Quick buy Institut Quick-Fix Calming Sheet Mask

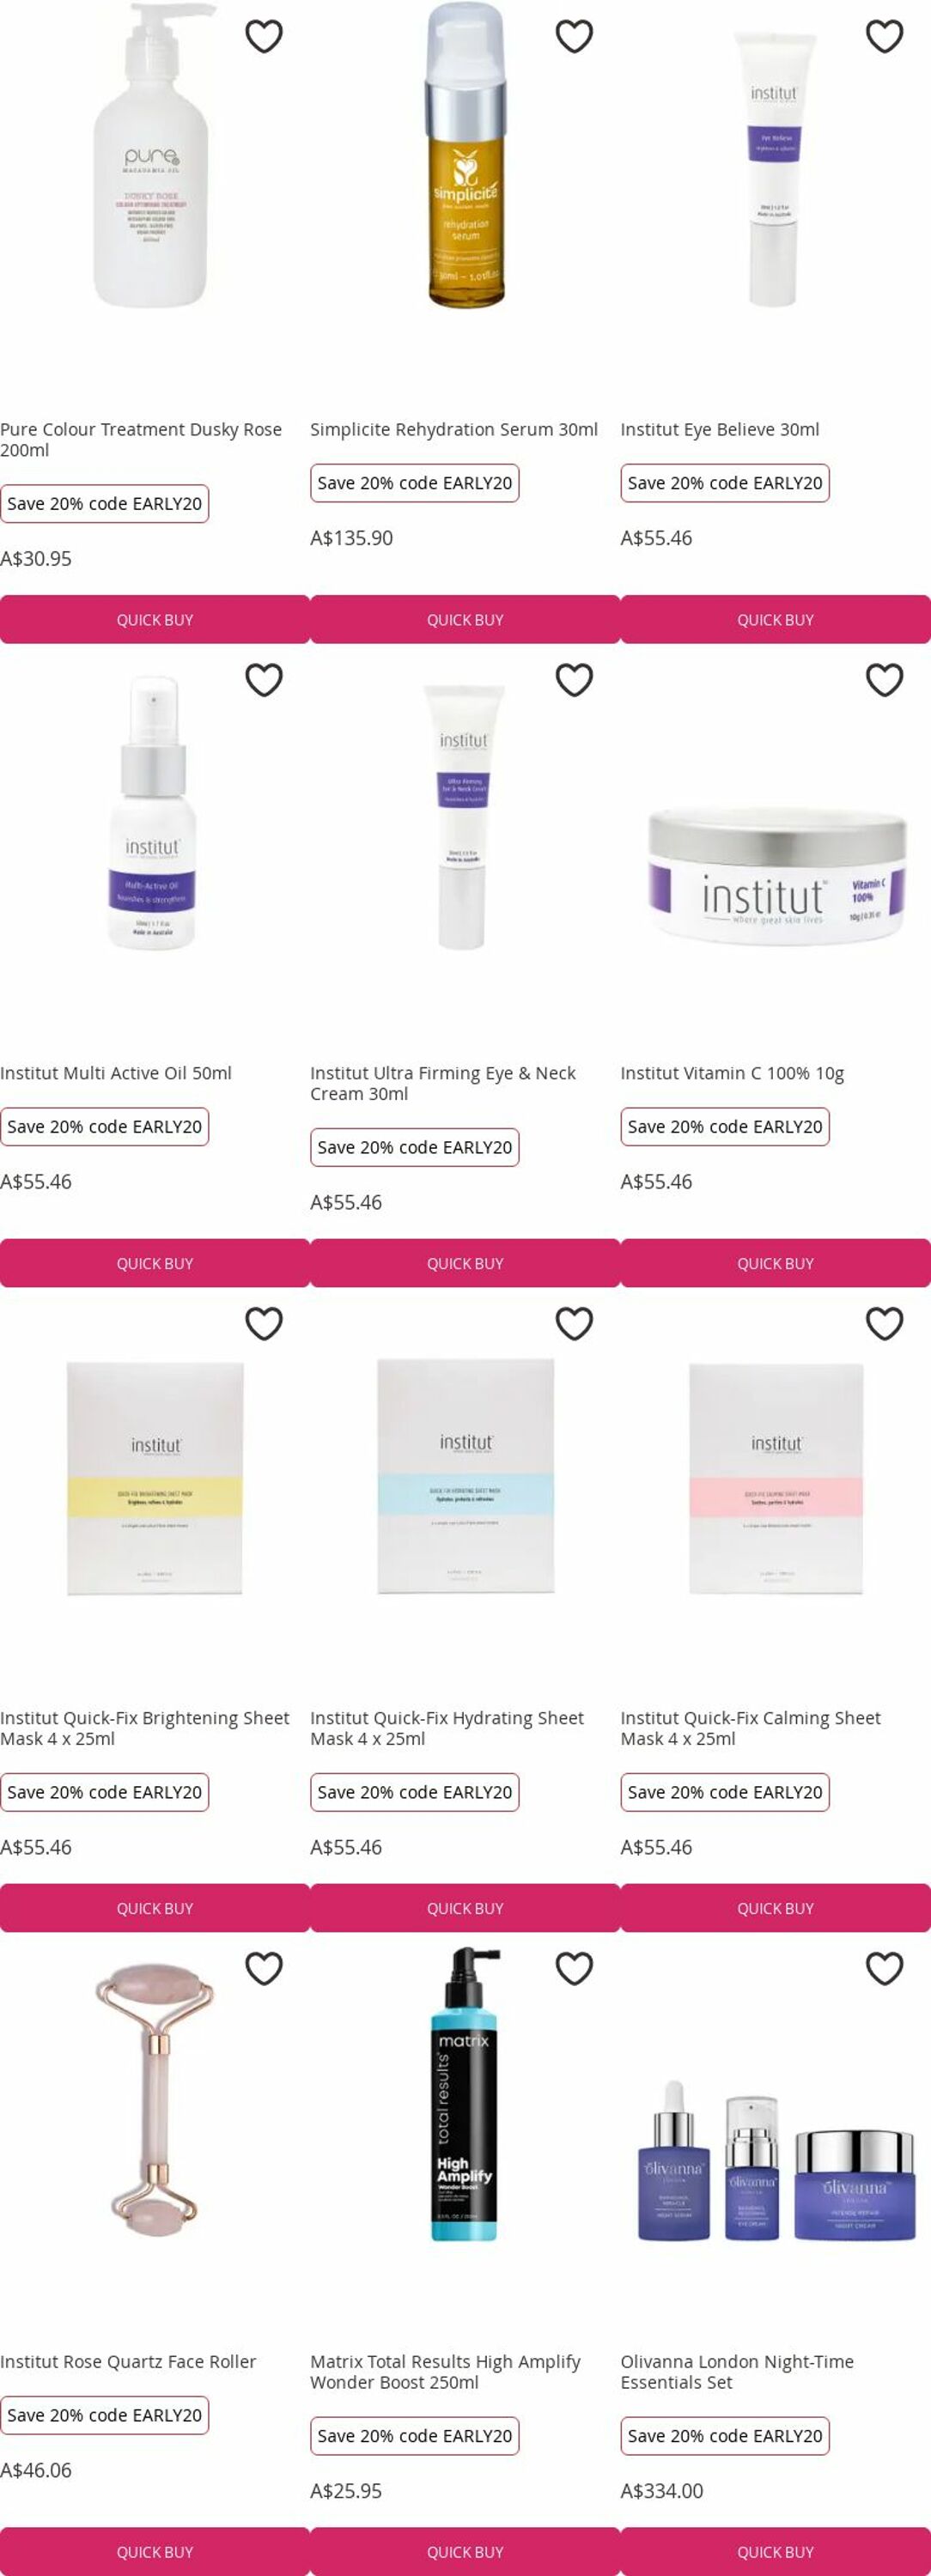tap(775, 1908)
